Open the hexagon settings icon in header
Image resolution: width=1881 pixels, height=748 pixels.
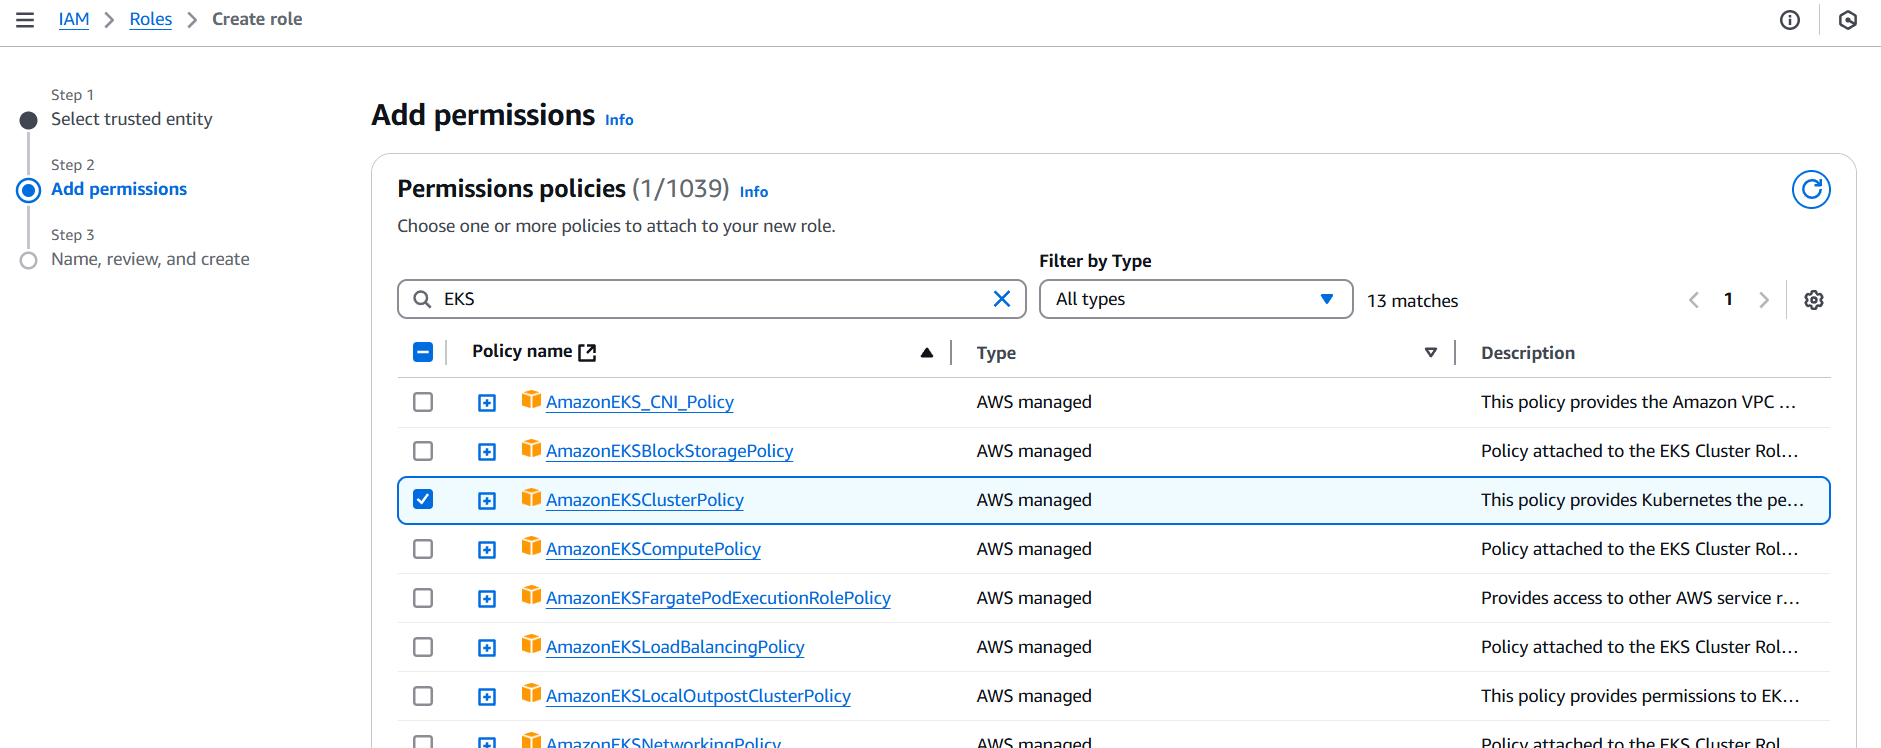point(1848,20)
